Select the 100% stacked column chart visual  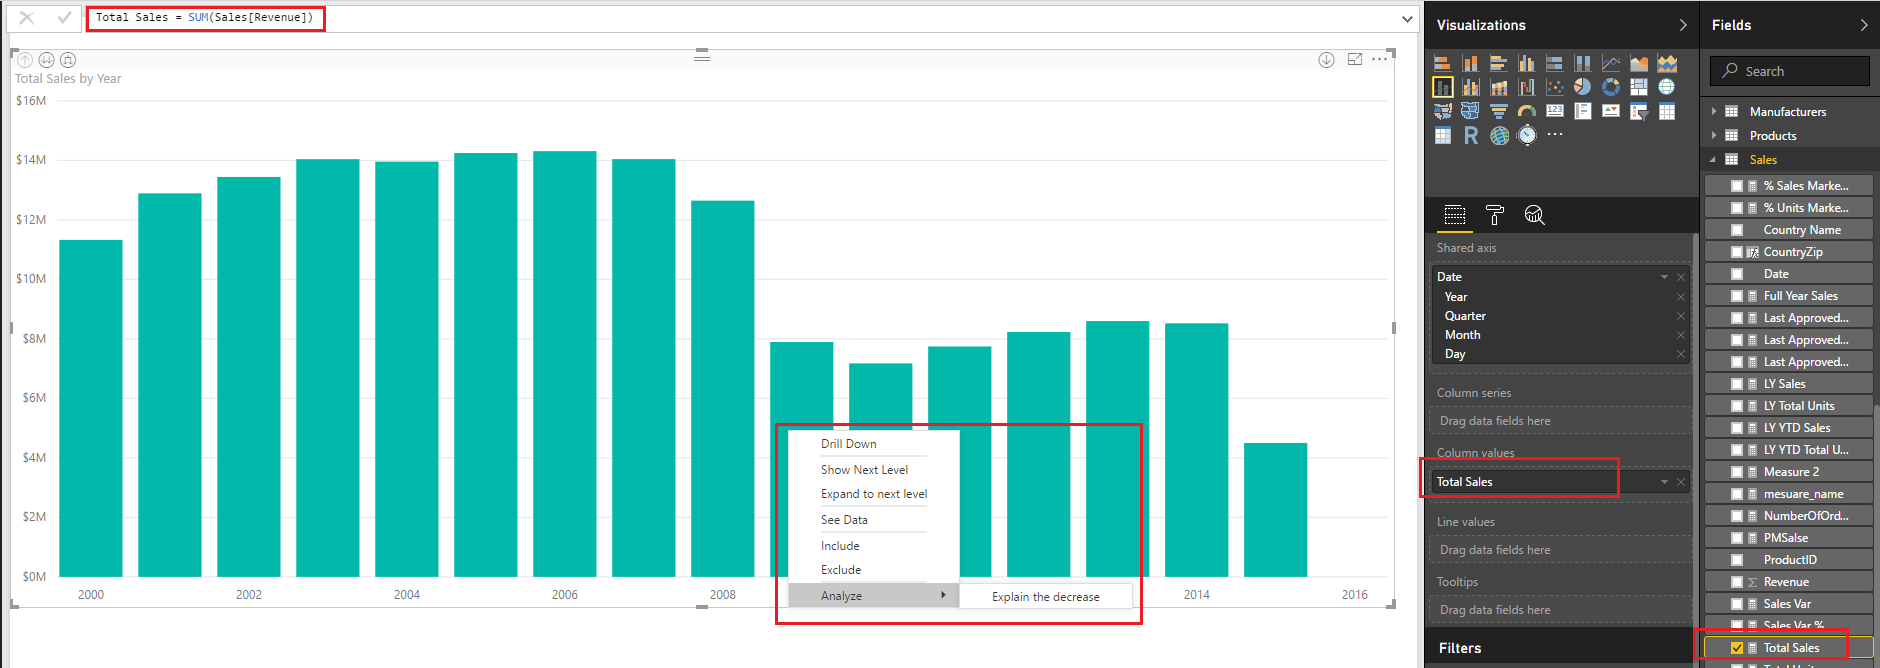(x=1583, y=63)
